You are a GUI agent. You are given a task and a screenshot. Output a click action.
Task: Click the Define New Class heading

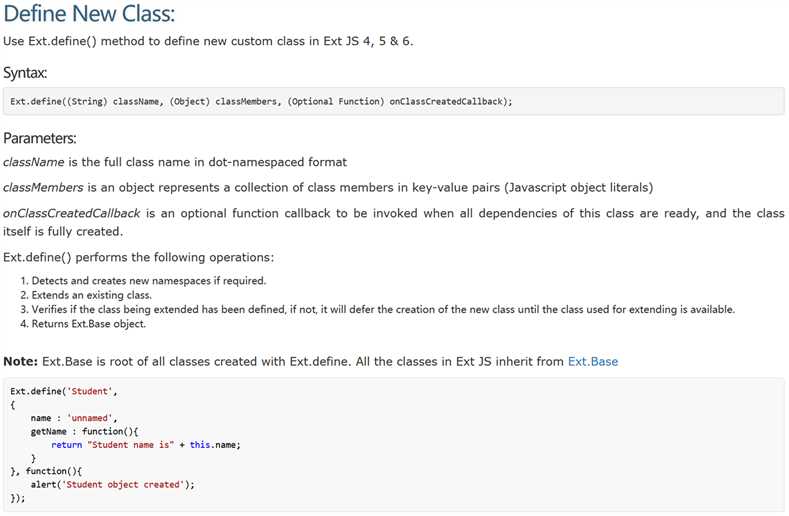tap(89, 13)
